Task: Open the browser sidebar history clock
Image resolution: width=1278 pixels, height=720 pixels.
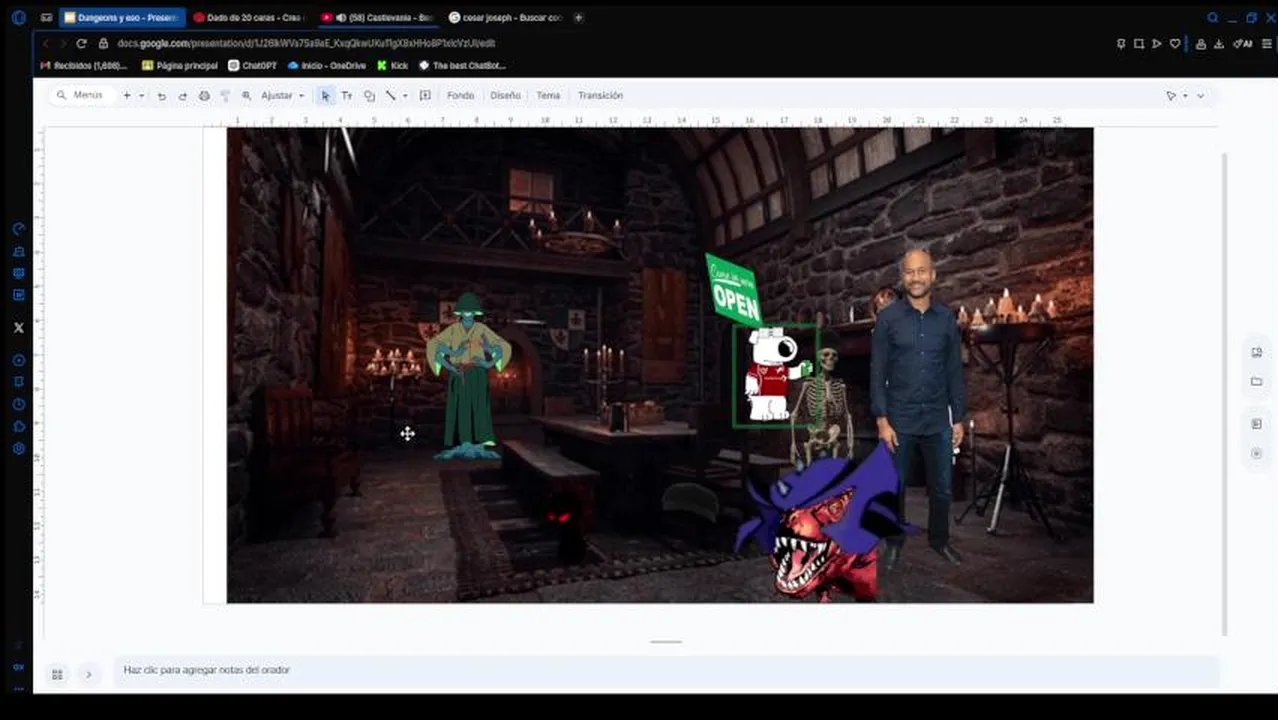Action: click(18, 404)
